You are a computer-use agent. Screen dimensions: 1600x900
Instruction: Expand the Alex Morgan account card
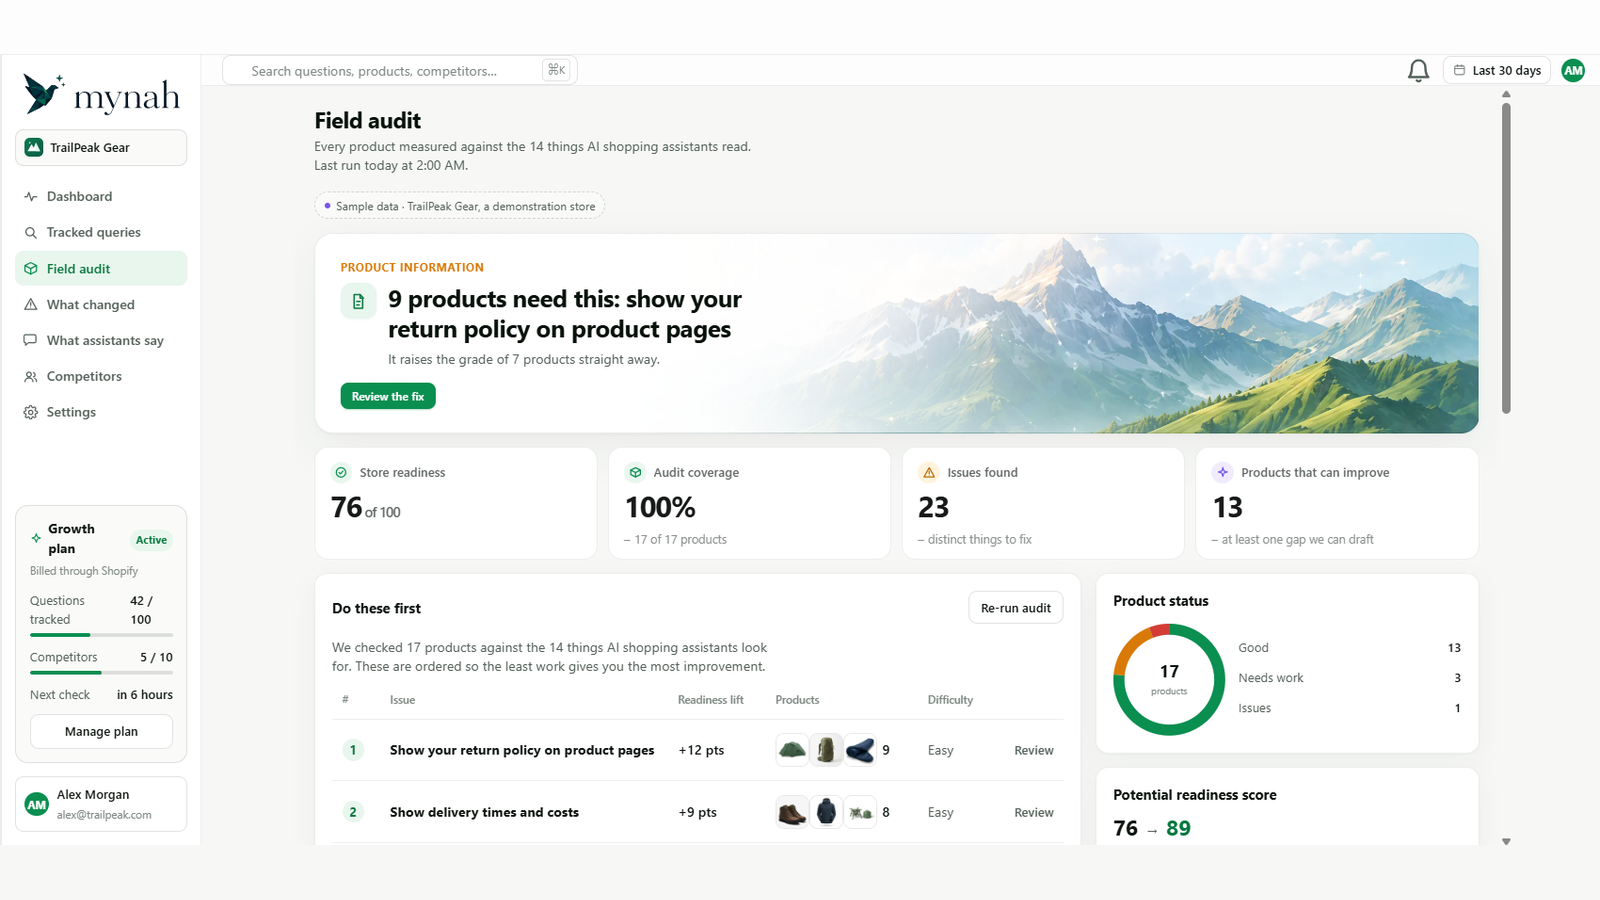coord(101,804)
